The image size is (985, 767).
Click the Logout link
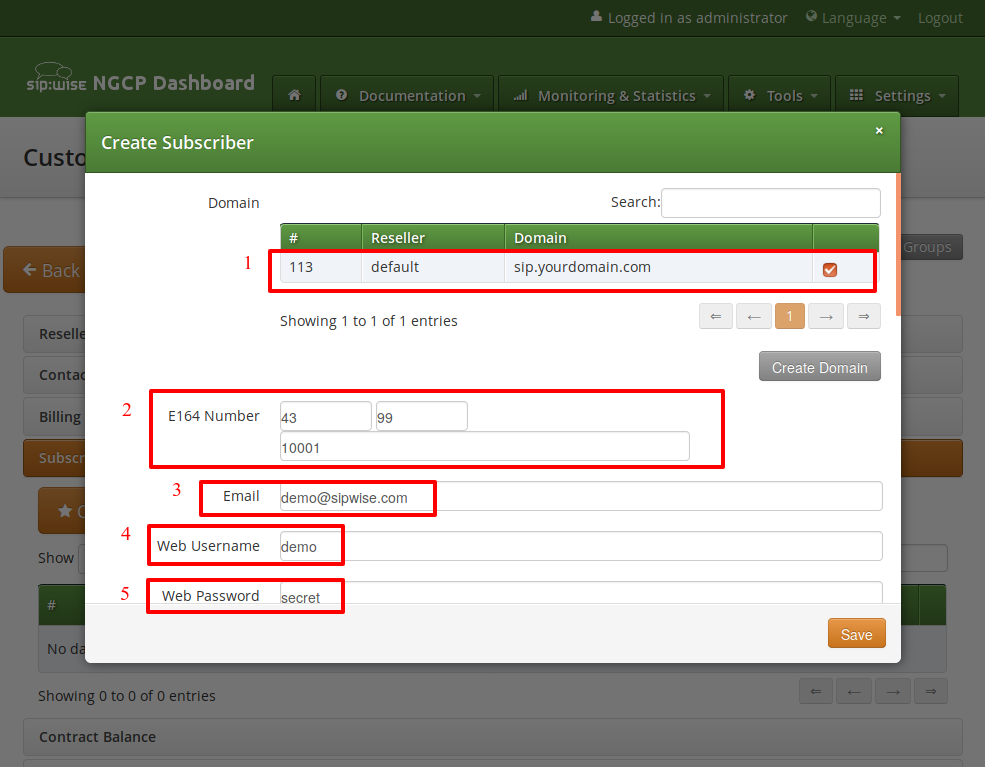pyautogui.click(x=940, y=18)
